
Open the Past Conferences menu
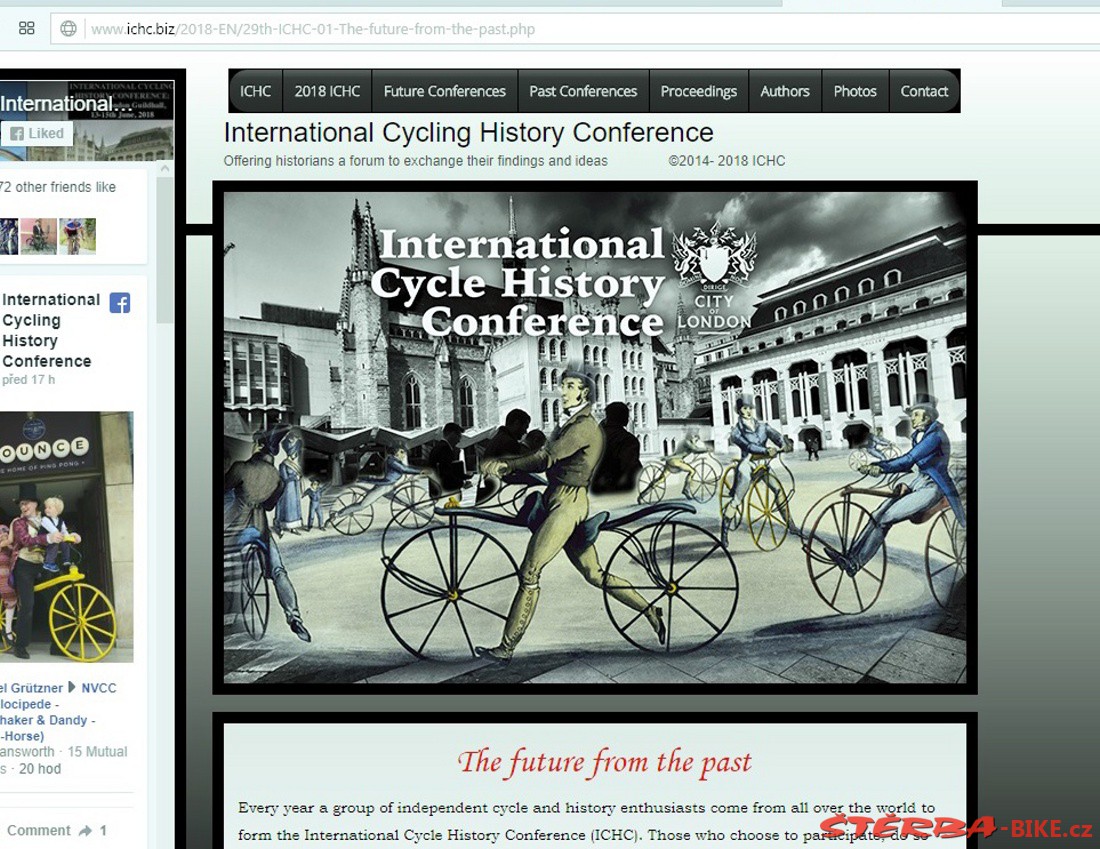point(583,91)
